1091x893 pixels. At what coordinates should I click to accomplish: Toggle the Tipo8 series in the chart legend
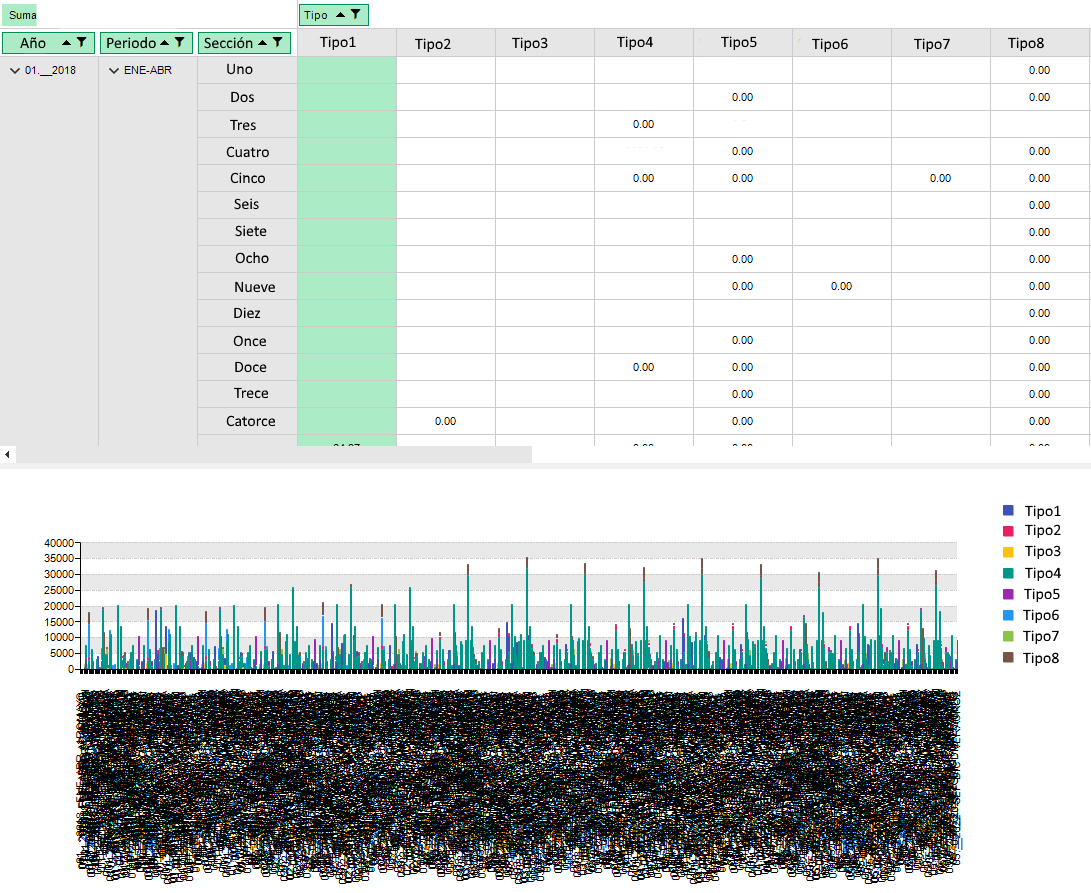tap(1040, 657)
